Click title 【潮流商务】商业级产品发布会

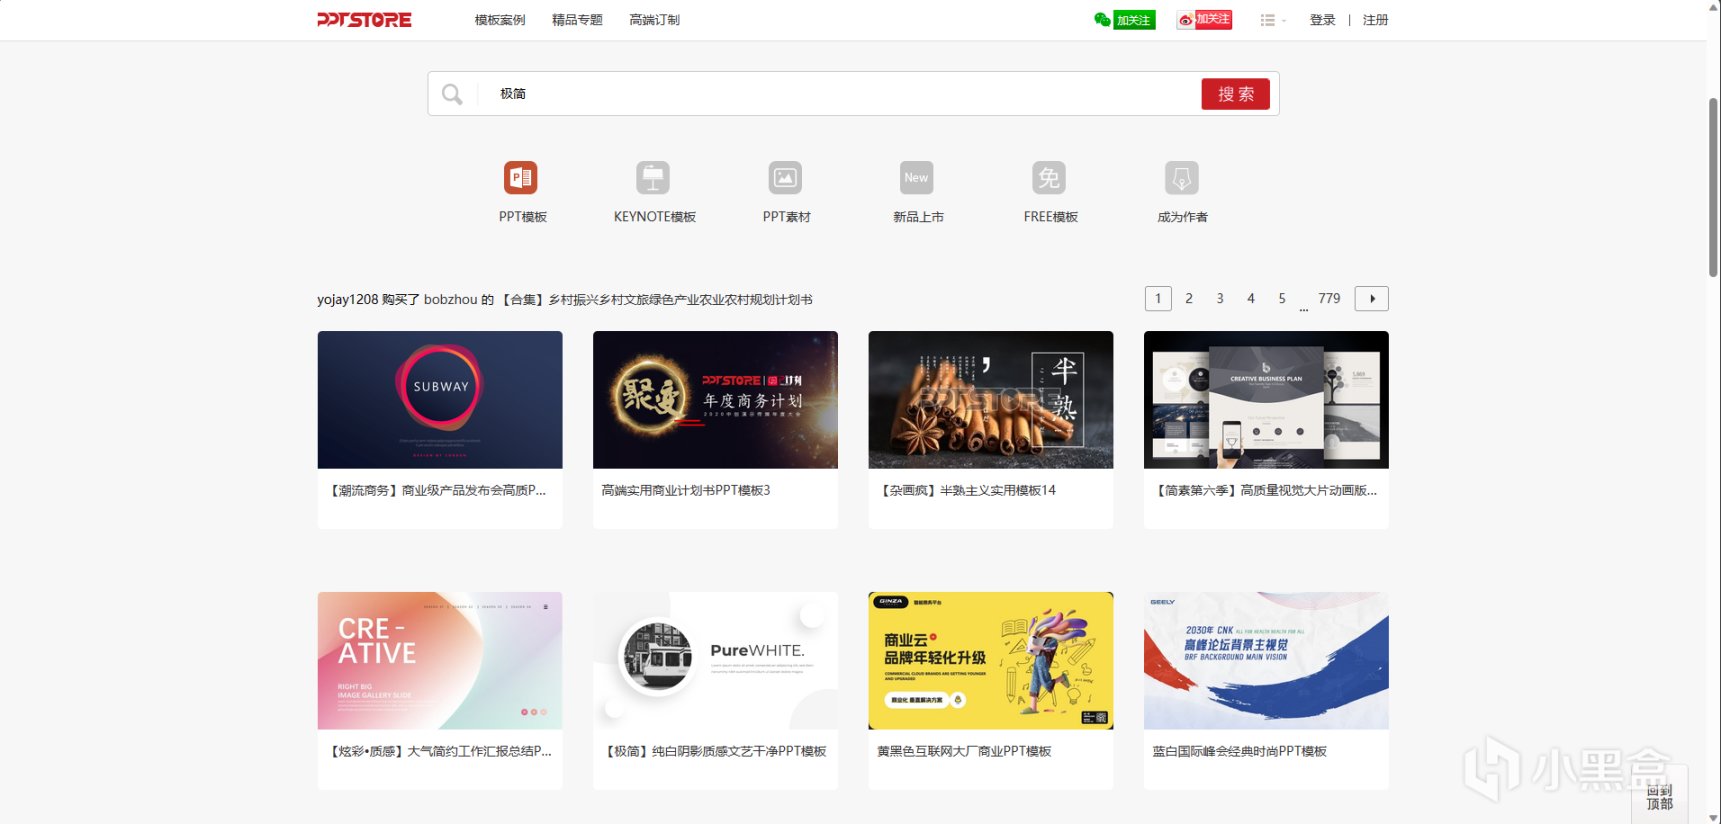pos(438,491)
